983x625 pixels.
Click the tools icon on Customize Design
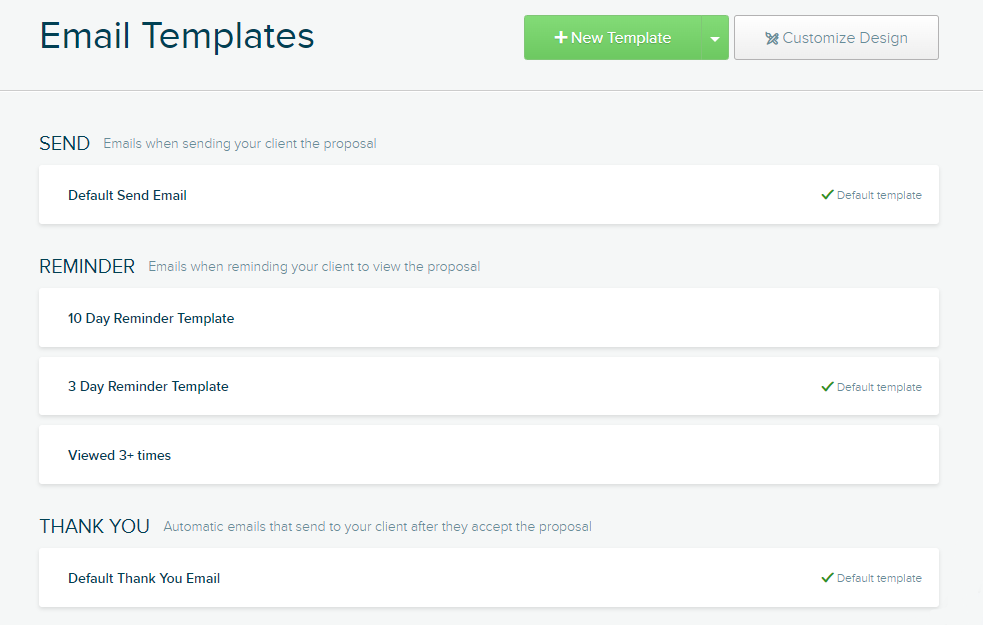pyautogui.click(x=772, y=38)
